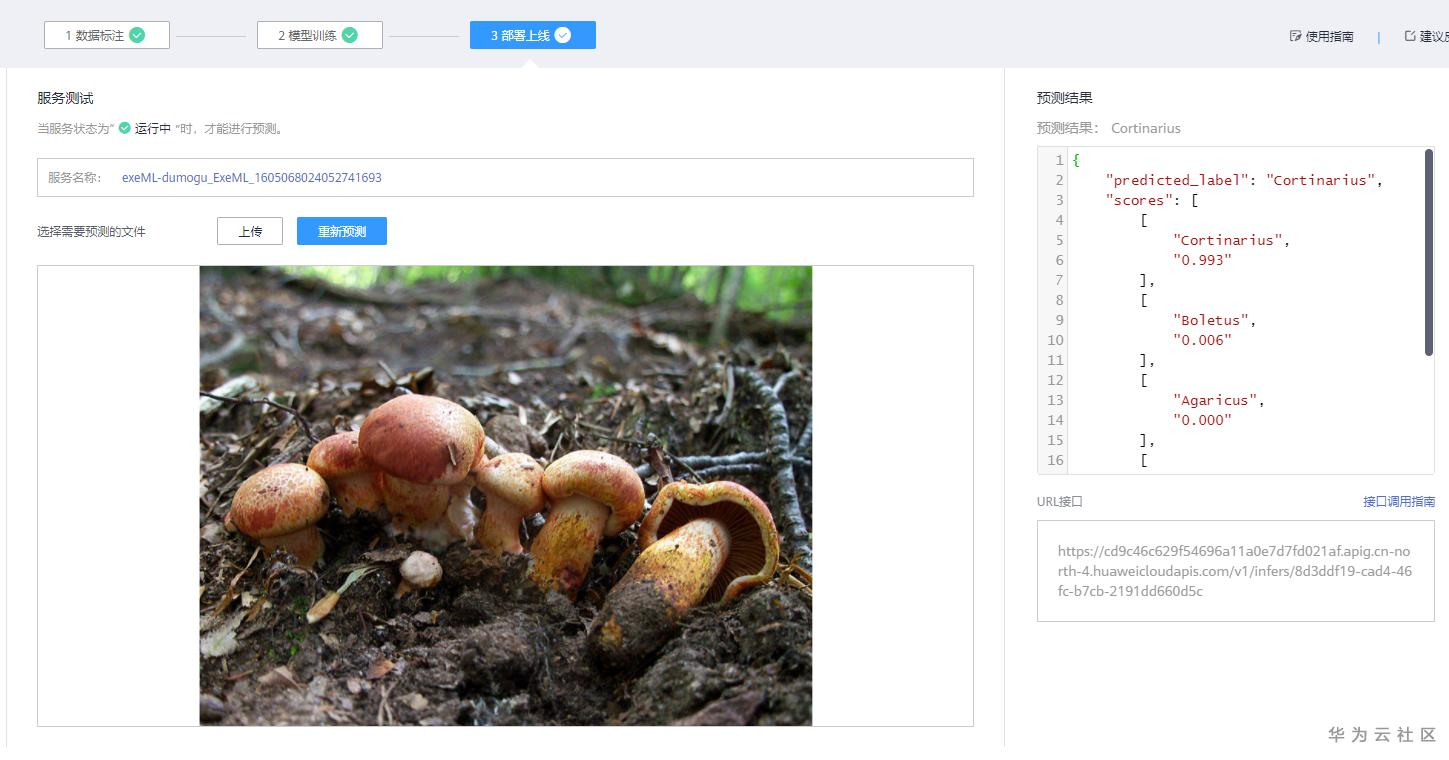Click the 上传 upload button
This screenshot has width=1449, height=760.
250,231
